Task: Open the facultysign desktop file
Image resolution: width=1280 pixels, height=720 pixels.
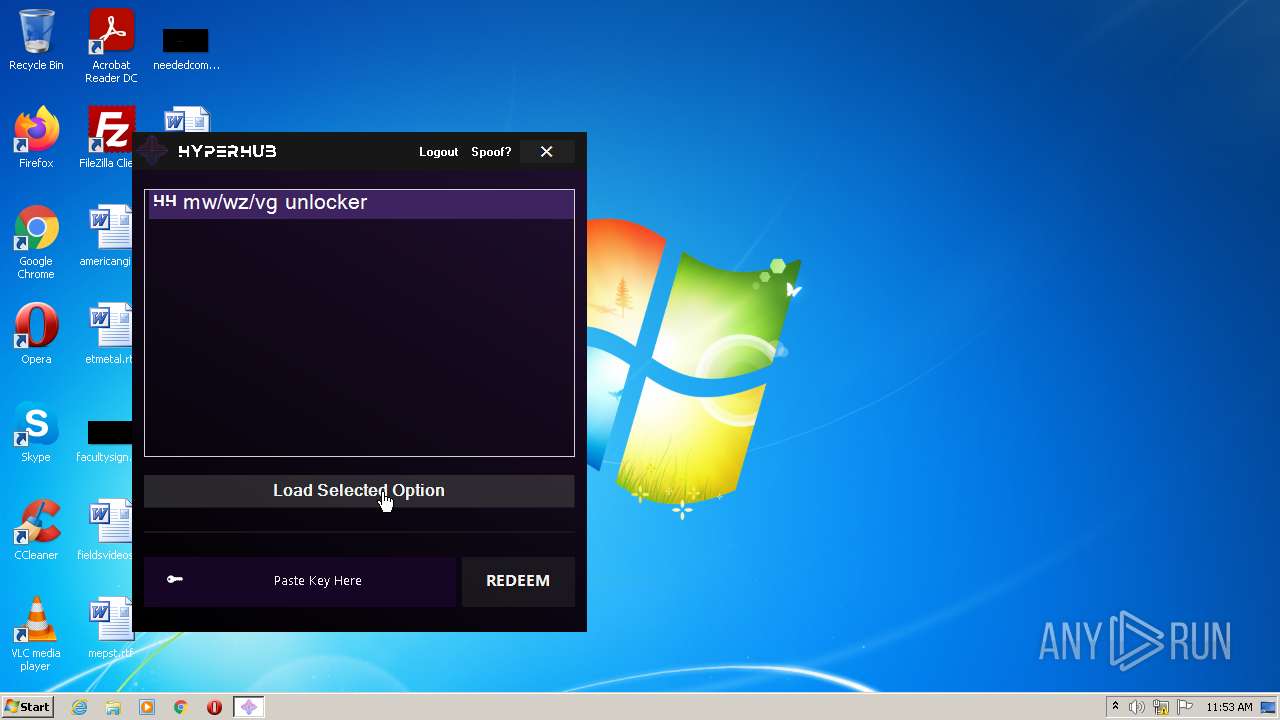Action: pyautogui.click(x=105, y=440)
